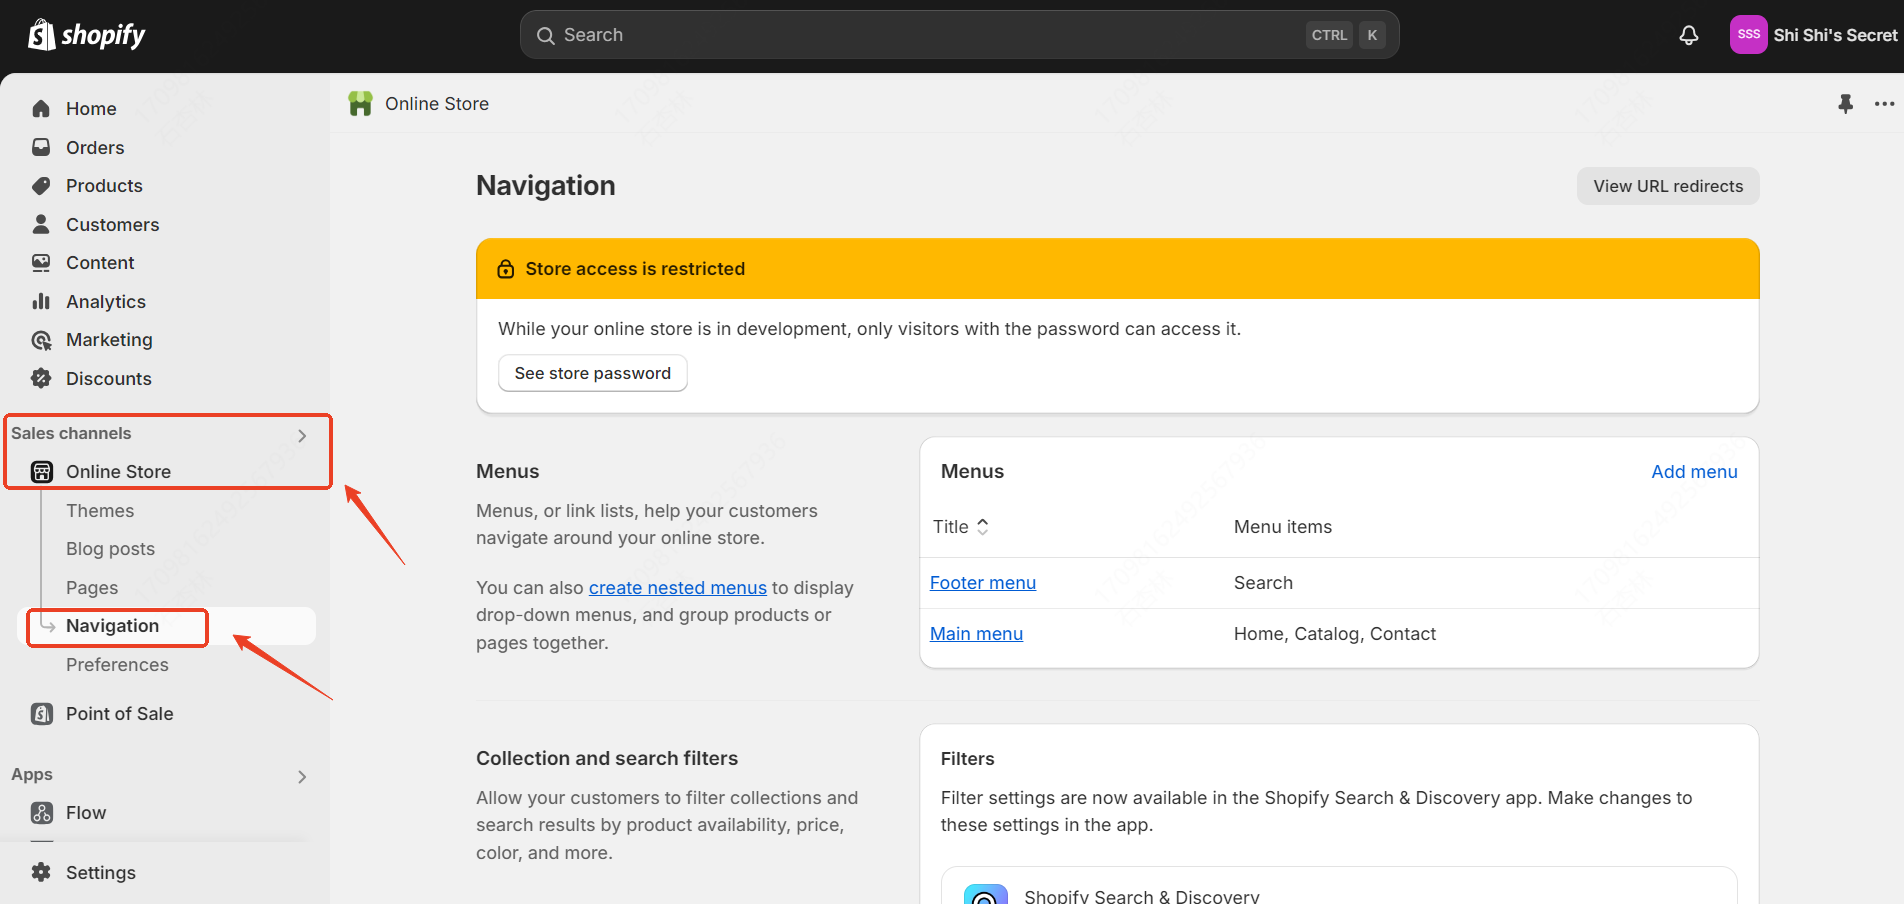
Task: Click the Customers person icon
Action: 41,224
